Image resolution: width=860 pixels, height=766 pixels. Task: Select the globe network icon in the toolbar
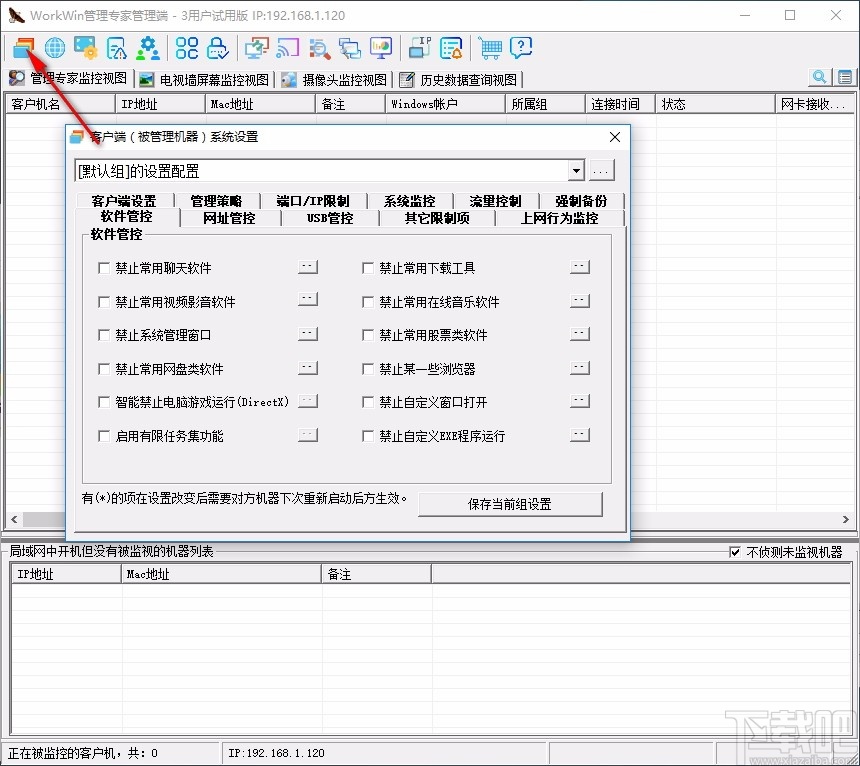click(x=54, y=47)
